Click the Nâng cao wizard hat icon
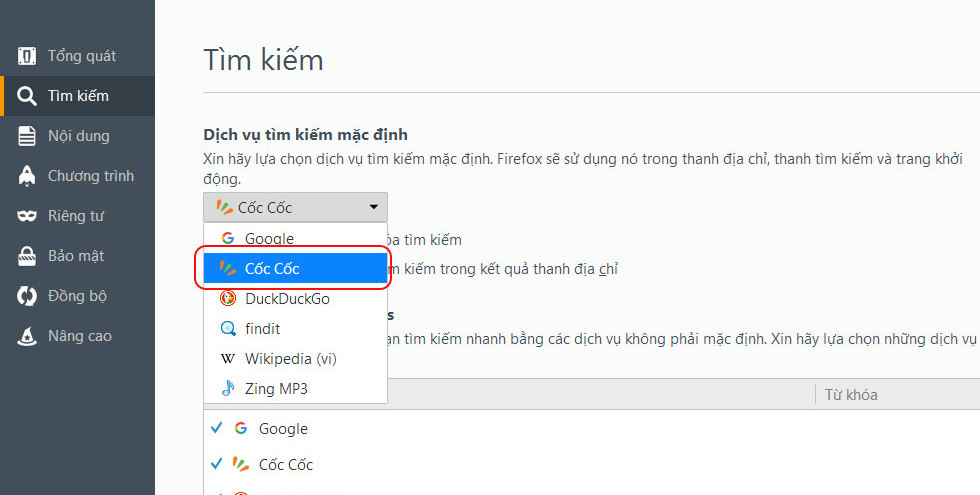This screenshot has width=980, height=495. 27,336
